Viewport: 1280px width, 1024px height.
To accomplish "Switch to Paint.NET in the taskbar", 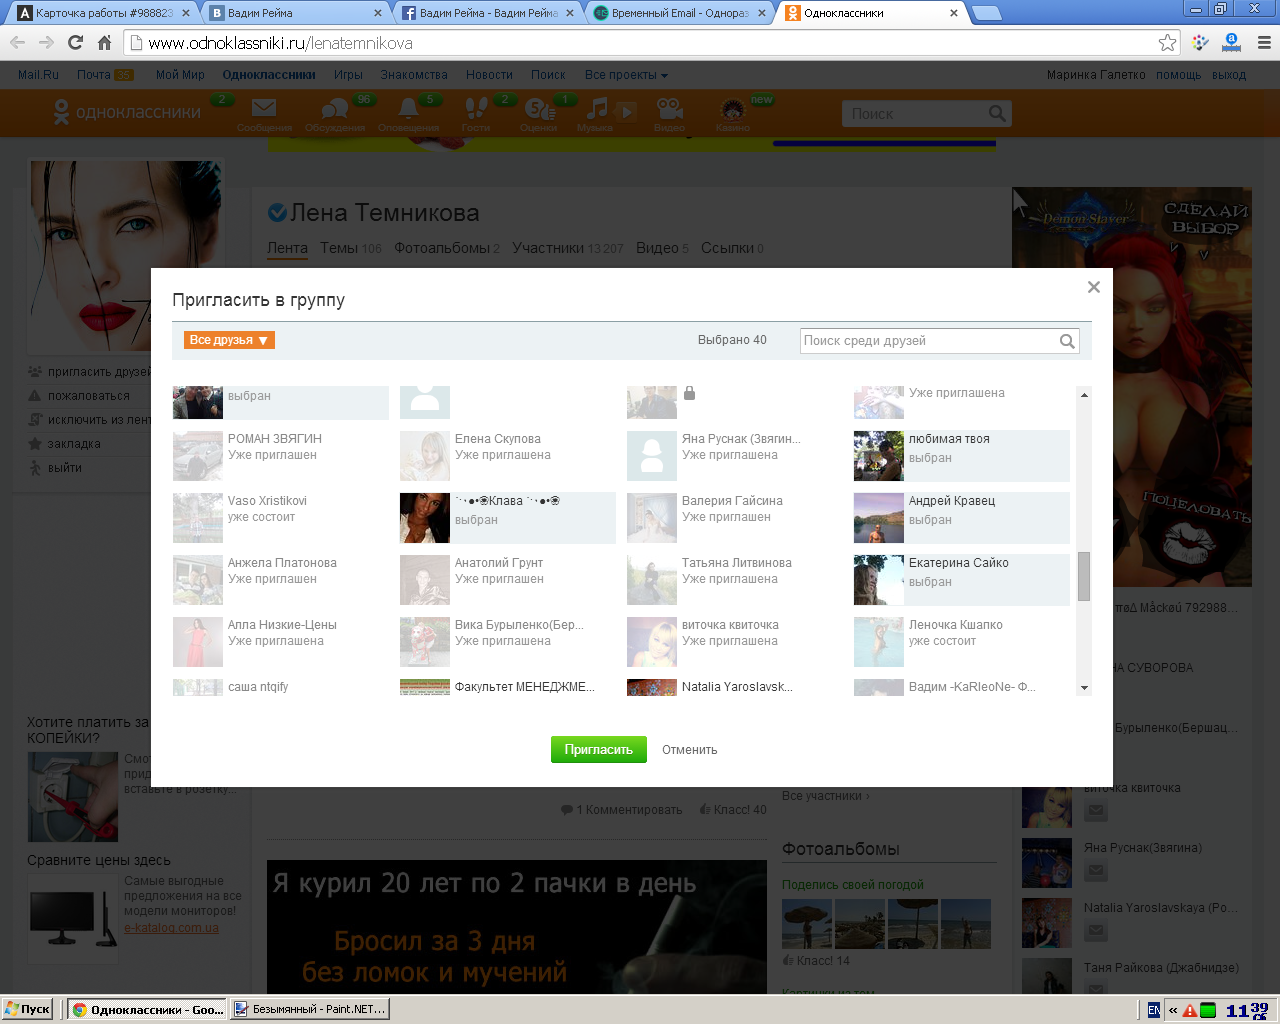I will tap(310, 1010).
